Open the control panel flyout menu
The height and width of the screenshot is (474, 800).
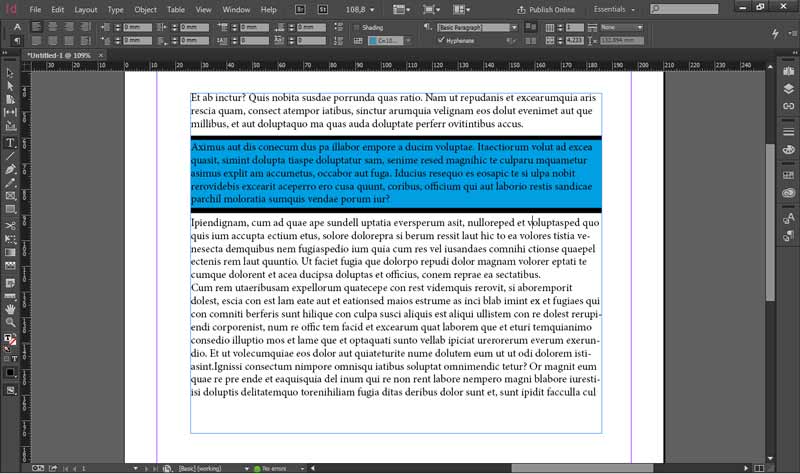point(792,33)
